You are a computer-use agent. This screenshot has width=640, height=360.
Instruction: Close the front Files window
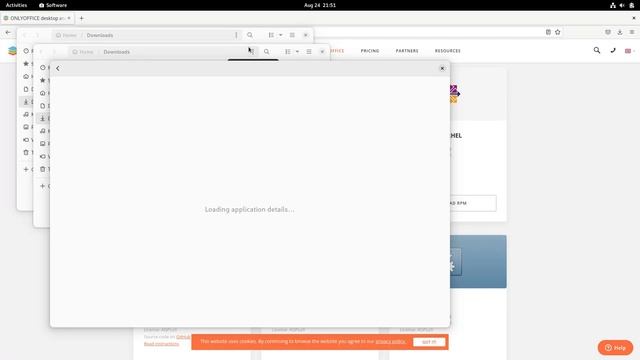(322, 52)
